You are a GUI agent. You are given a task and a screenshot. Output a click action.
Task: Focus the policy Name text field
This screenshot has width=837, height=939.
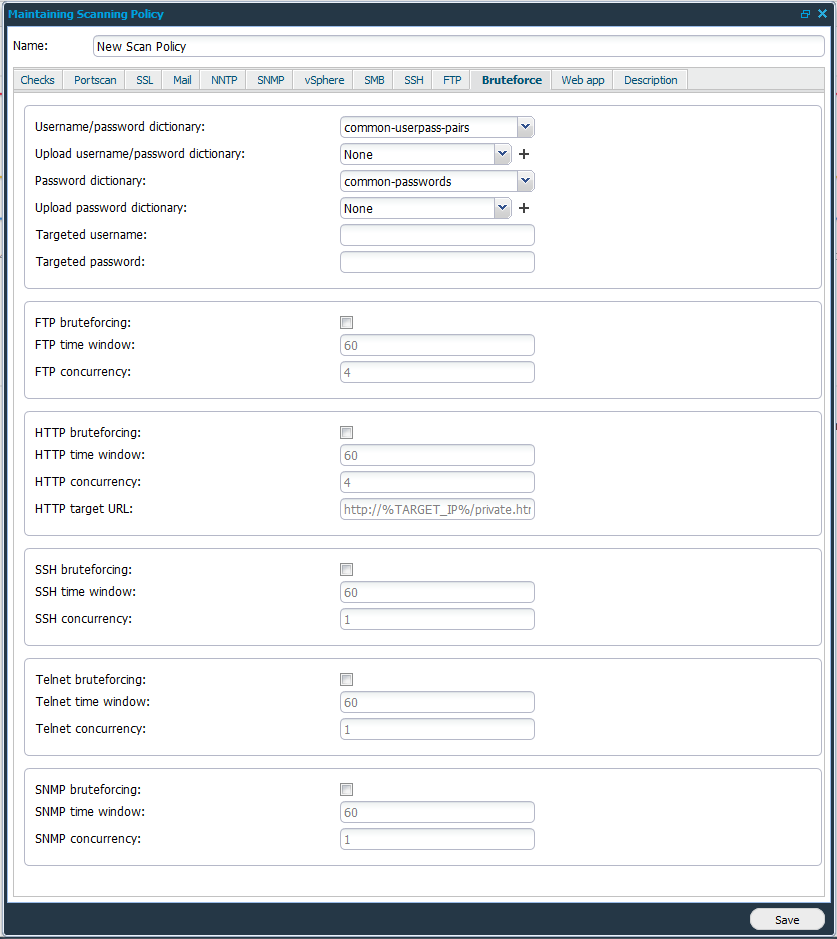(458, 47)
